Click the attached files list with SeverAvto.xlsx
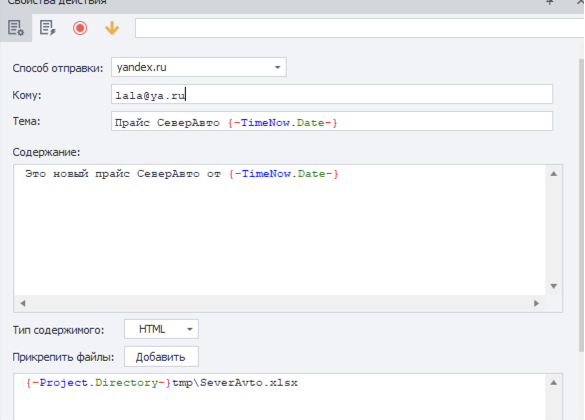Image resolution: width=585 pixels, height=420 pixels. click(280, 397)
